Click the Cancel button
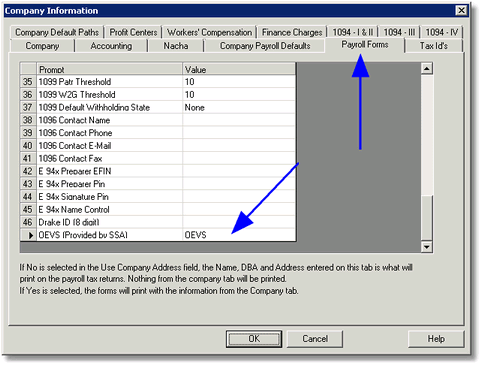 [315, 339]
